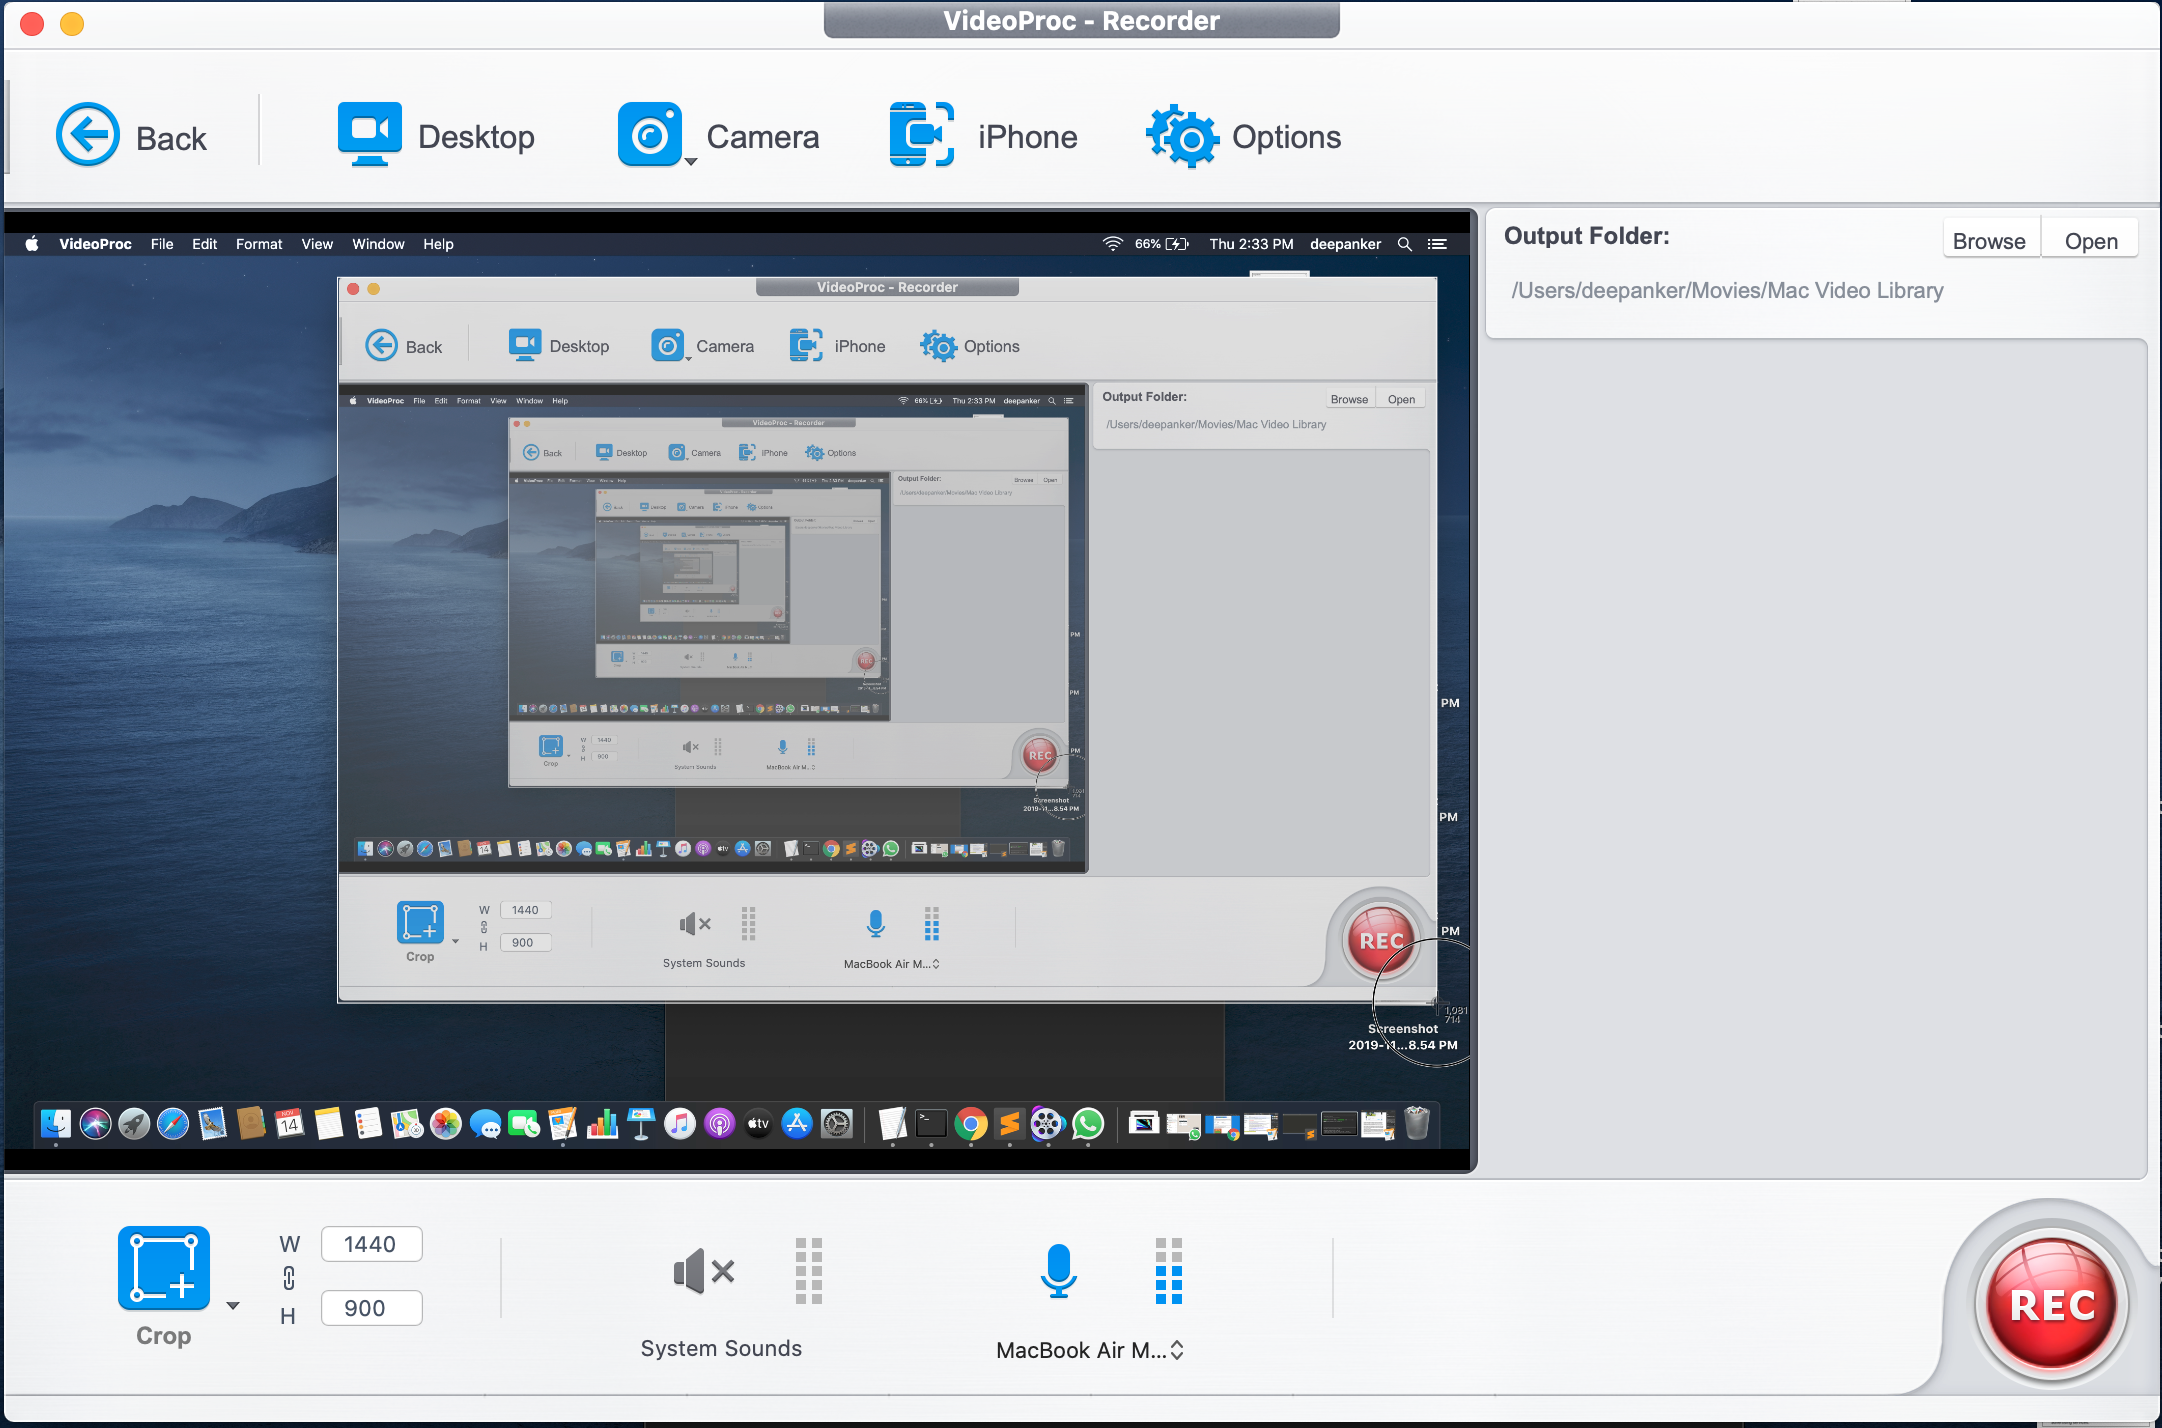Screen dimensions: 2162x1428
Task: Click Numbers chart icon in preview dock
Action: pyautogui.click(x=602, y=1124)
